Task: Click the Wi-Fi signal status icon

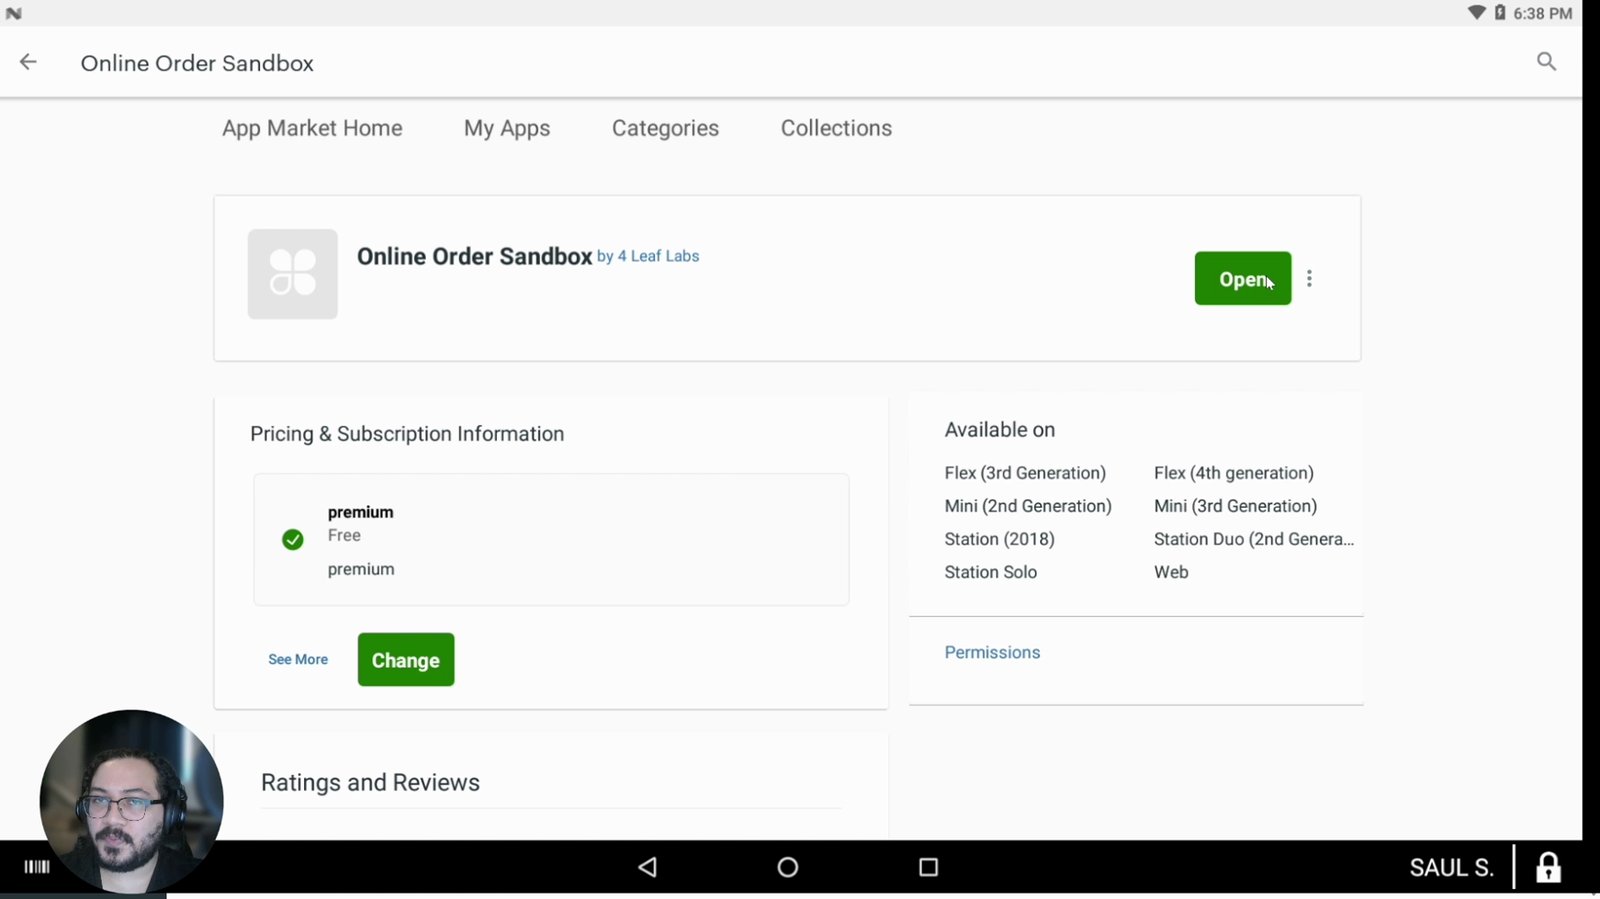Action: click(1476, 13)
